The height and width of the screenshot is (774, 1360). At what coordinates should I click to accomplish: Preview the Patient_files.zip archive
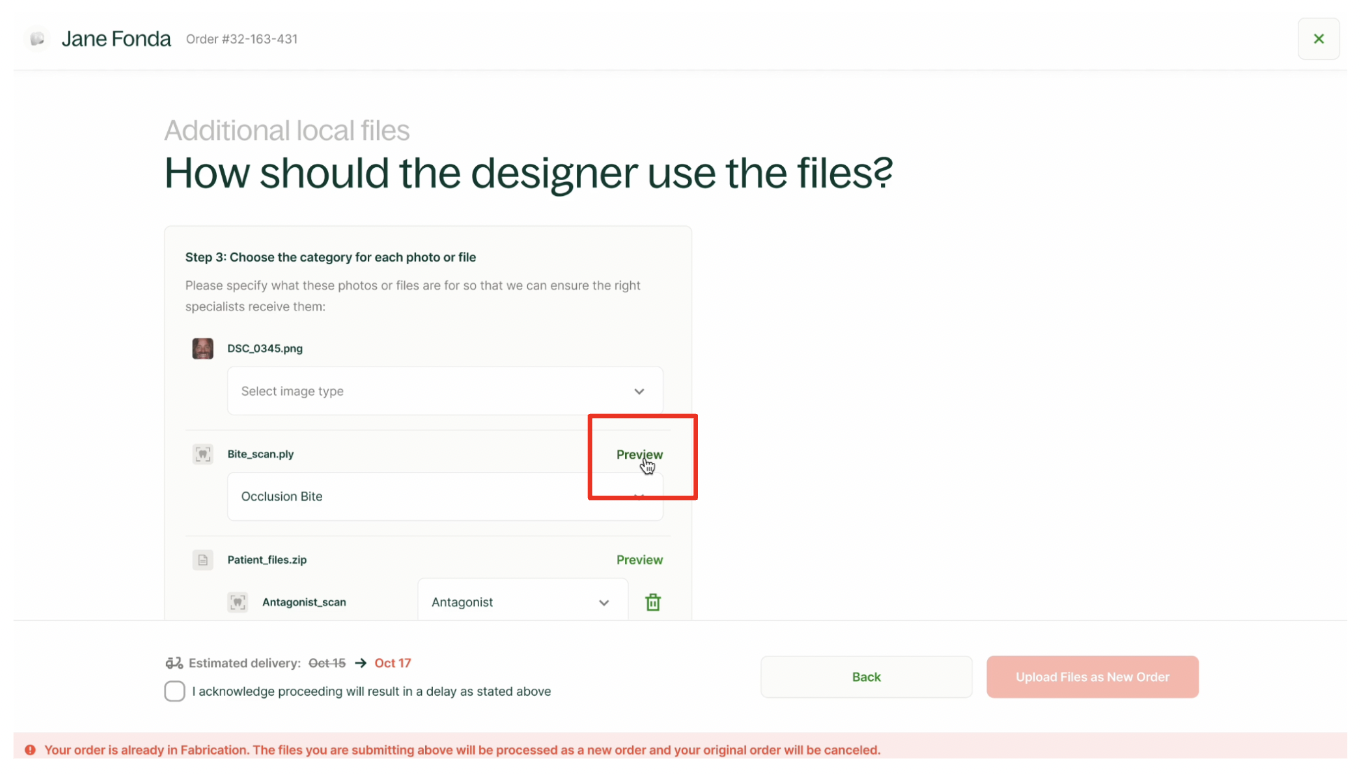(639, 560)
